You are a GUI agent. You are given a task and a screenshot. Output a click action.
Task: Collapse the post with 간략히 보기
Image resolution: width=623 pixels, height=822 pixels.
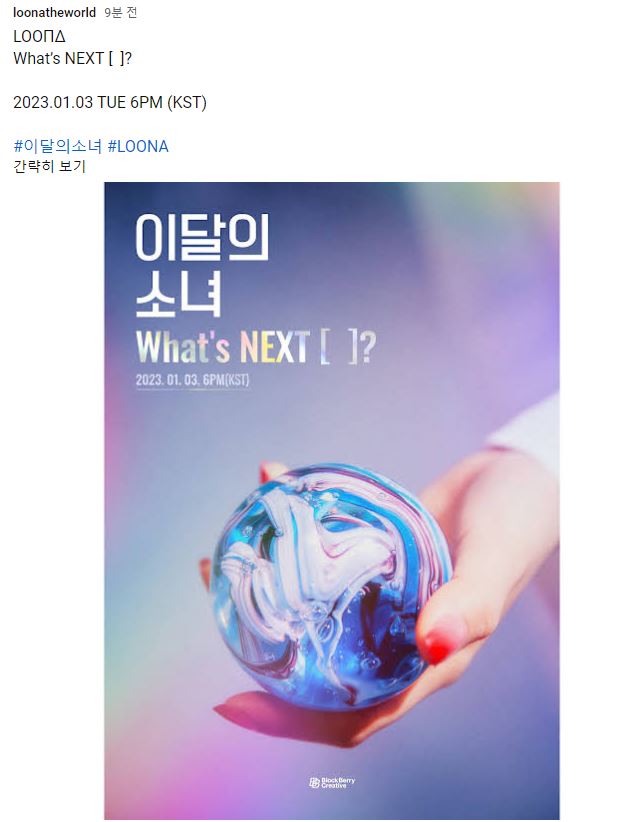pos(49,167)
